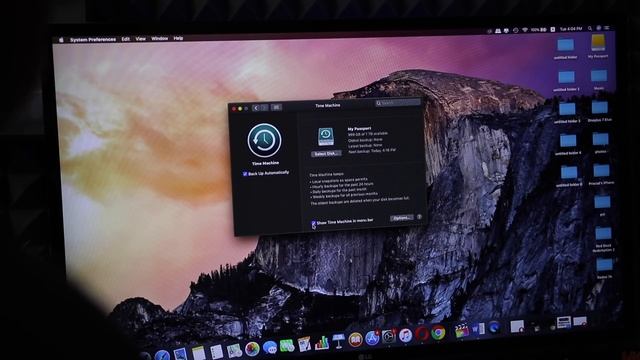Open Notification Center in menu bar
The width and height of the screenshot is (640, 360).
[x=607, y=28]
